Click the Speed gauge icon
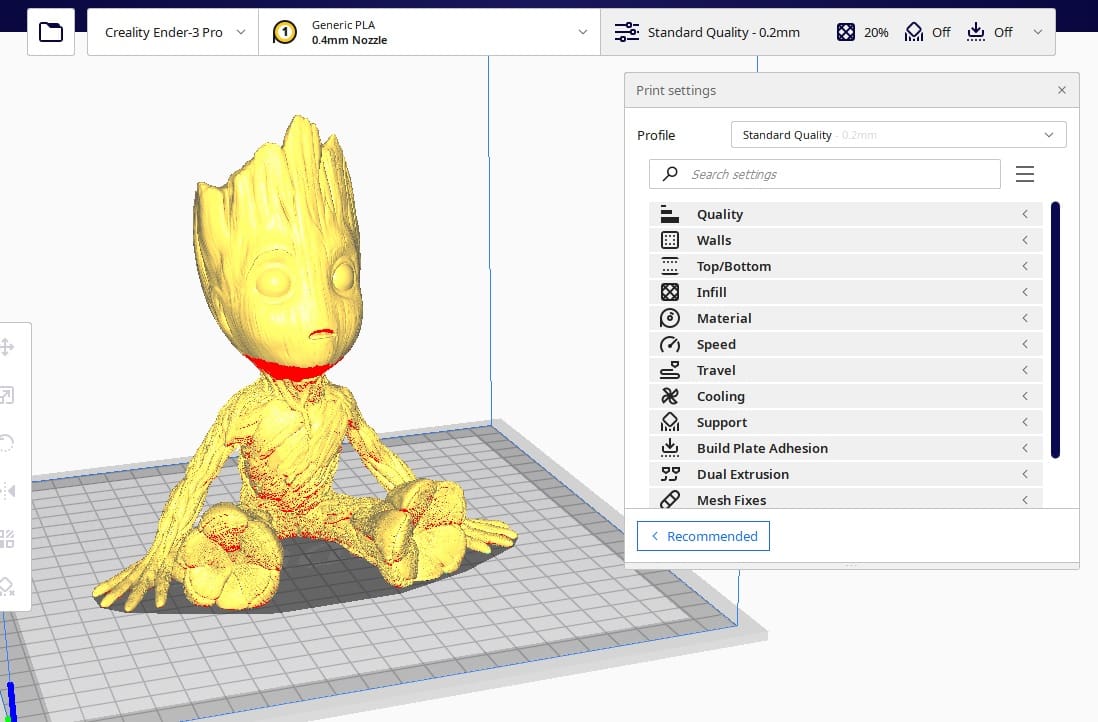This screenshot has height=722, width=1098. (x=669, y=344)
